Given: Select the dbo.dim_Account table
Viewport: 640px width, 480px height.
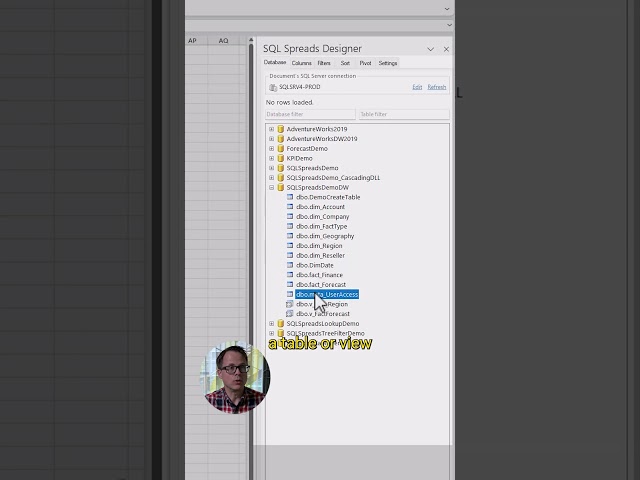Looking at the screenshot, I should [x=320, y=207].
